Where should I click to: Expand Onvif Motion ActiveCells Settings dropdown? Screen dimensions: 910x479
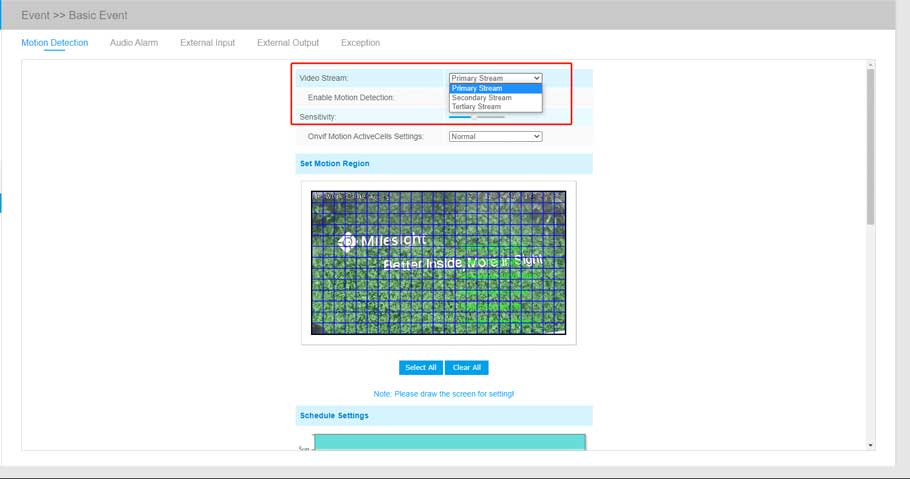(x=495, y=136)
